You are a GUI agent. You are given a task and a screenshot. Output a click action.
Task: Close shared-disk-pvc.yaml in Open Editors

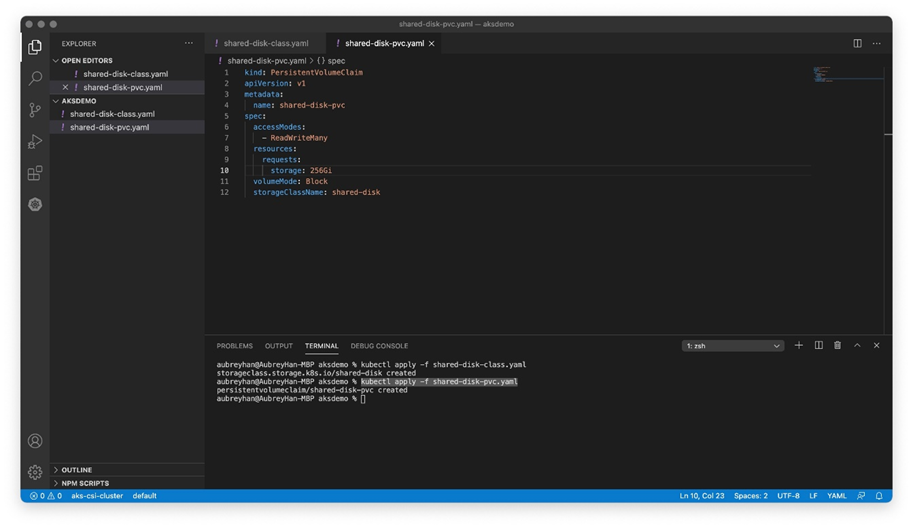click(65, 87)
